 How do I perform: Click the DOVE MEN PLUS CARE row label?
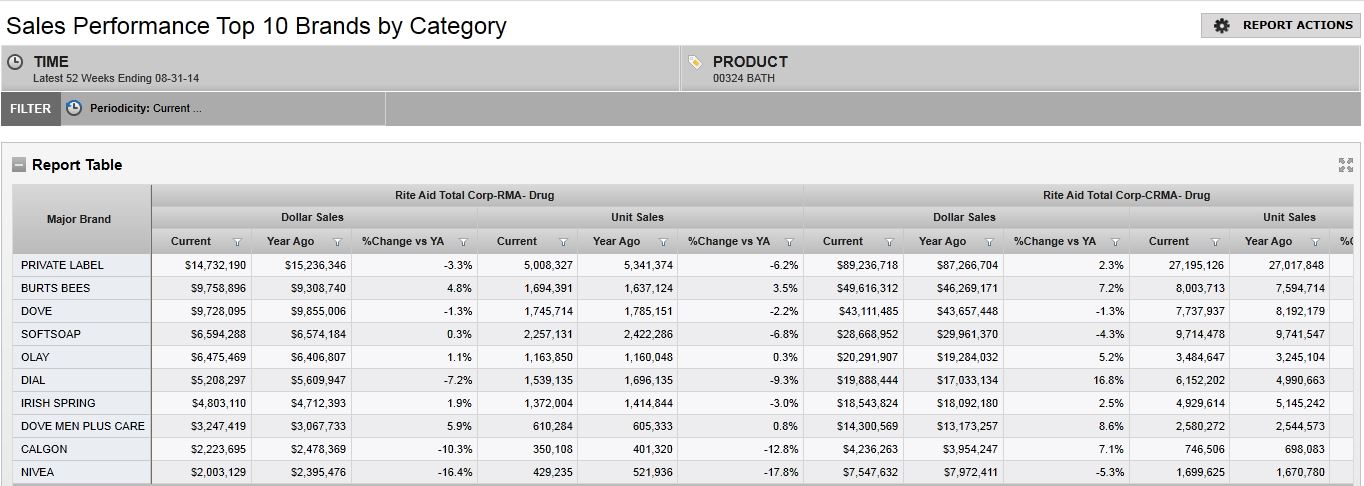coord(83,426)
